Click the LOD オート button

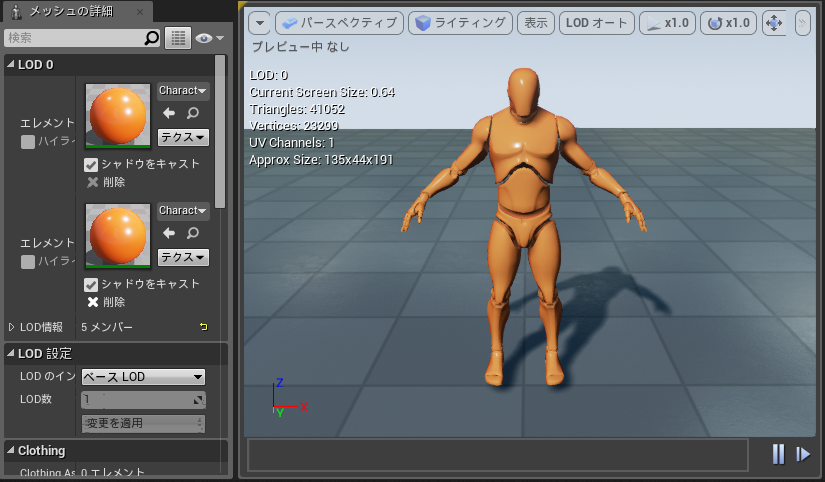click(x=595, y=23)
